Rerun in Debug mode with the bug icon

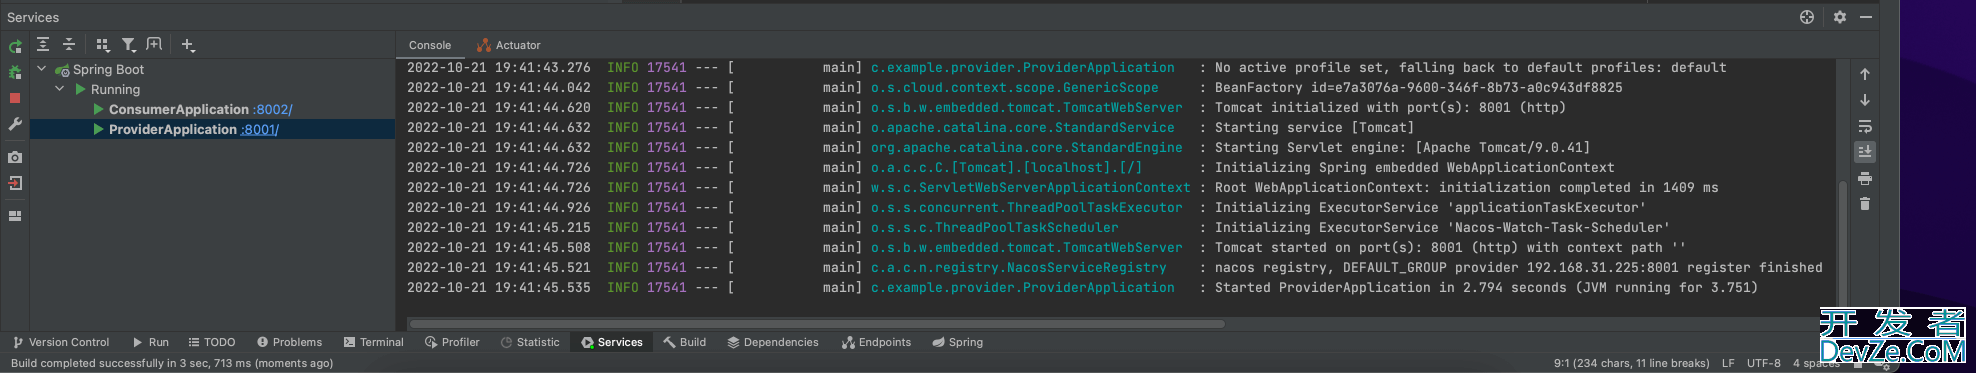15,72
